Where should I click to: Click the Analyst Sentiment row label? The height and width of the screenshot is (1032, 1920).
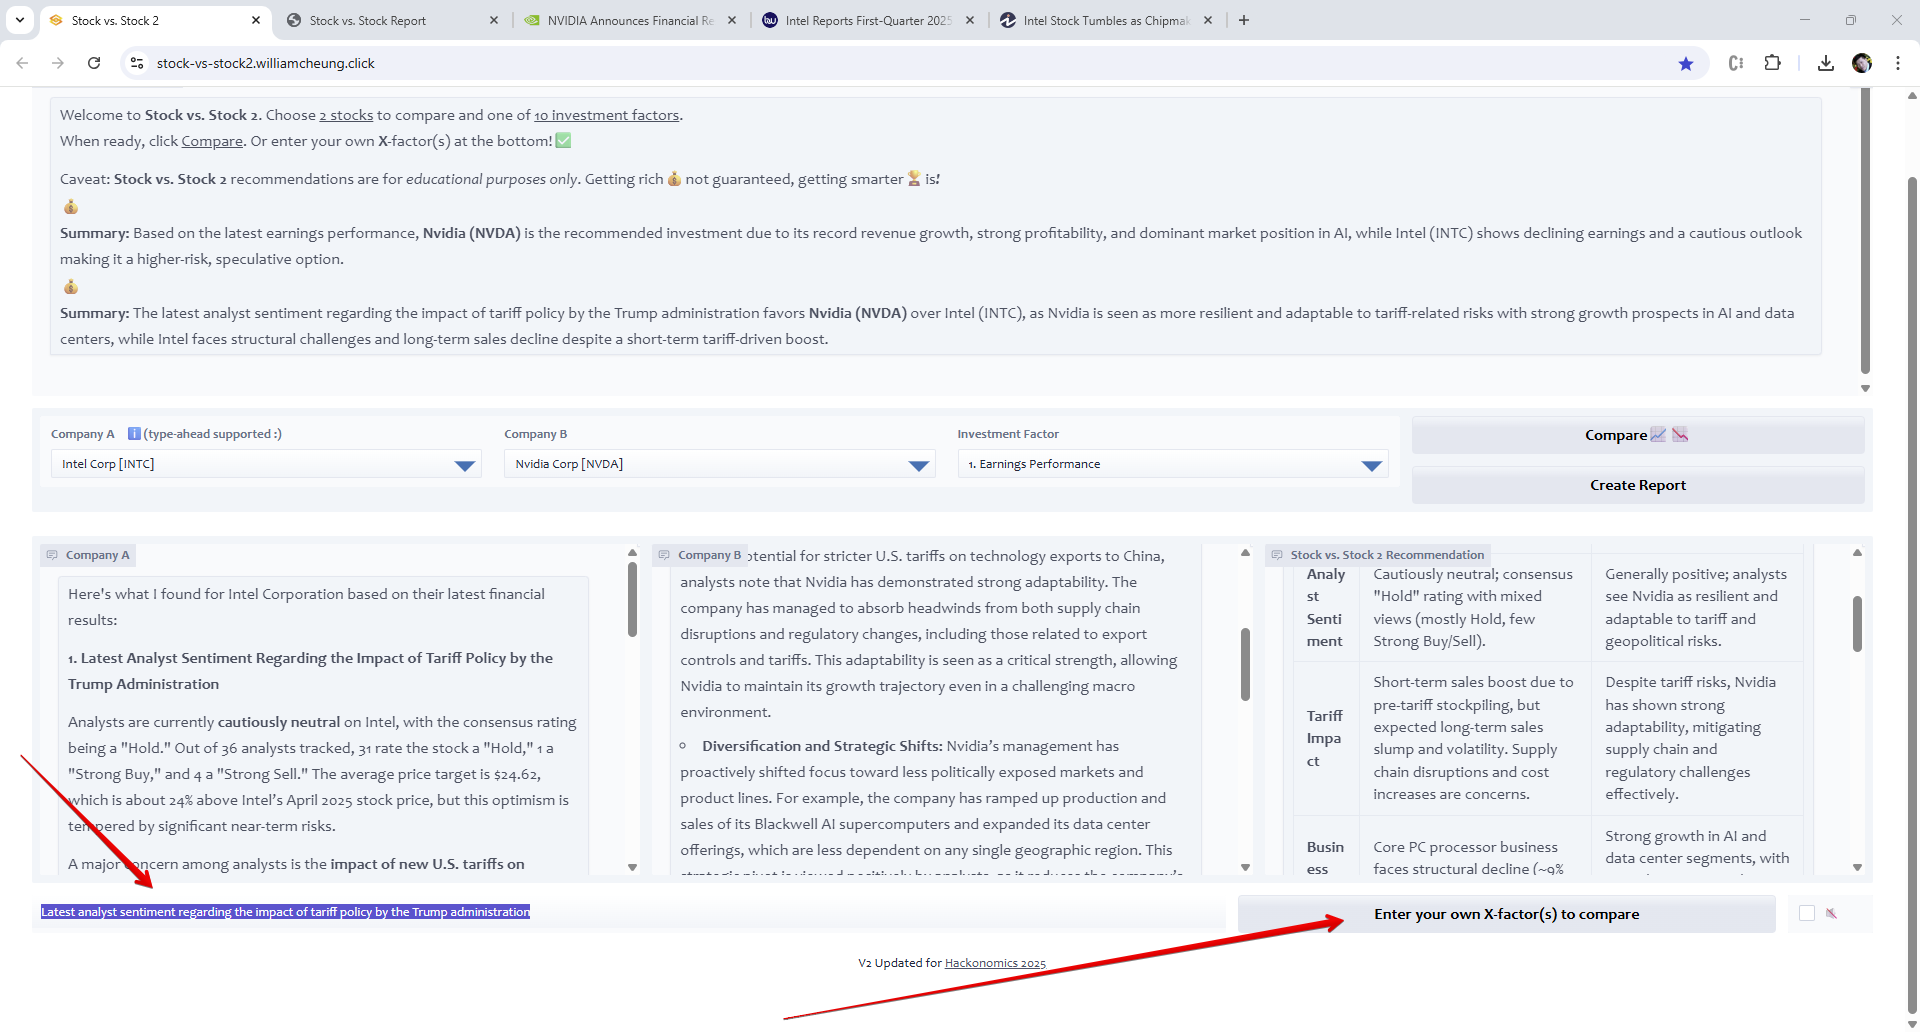tap(1326, 607)
